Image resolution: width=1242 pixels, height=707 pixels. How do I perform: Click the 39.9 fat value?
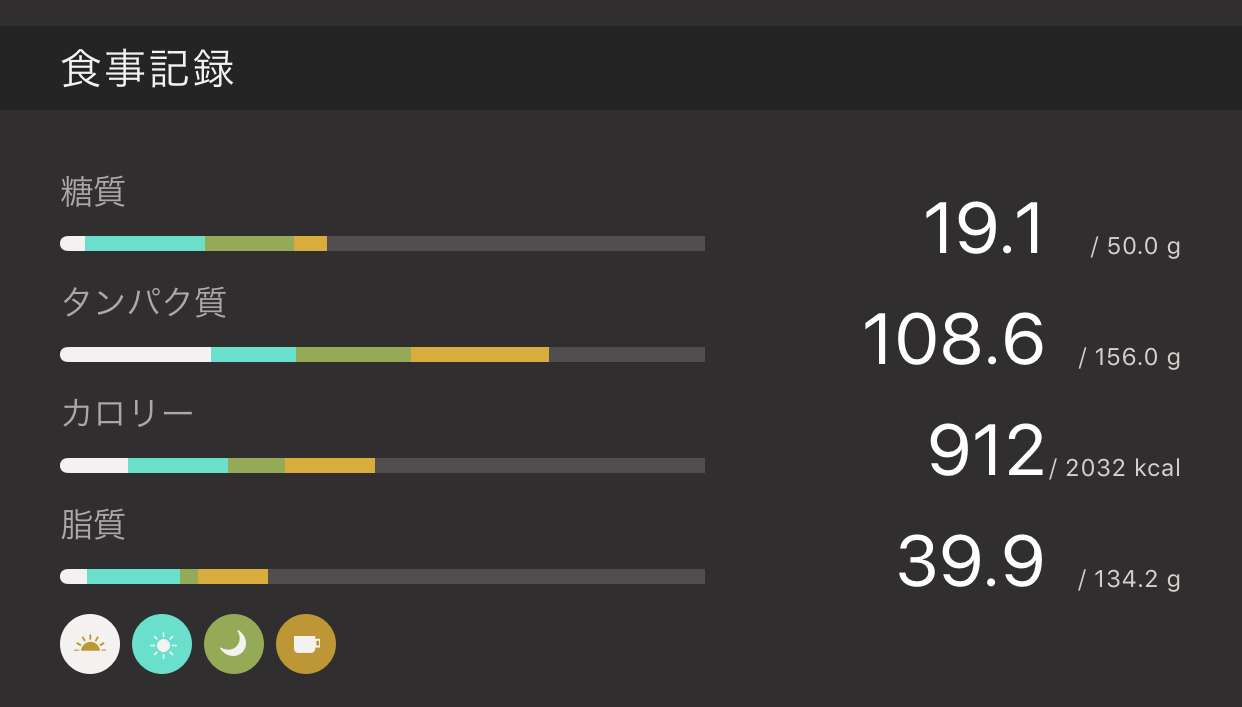pos(970,562)
